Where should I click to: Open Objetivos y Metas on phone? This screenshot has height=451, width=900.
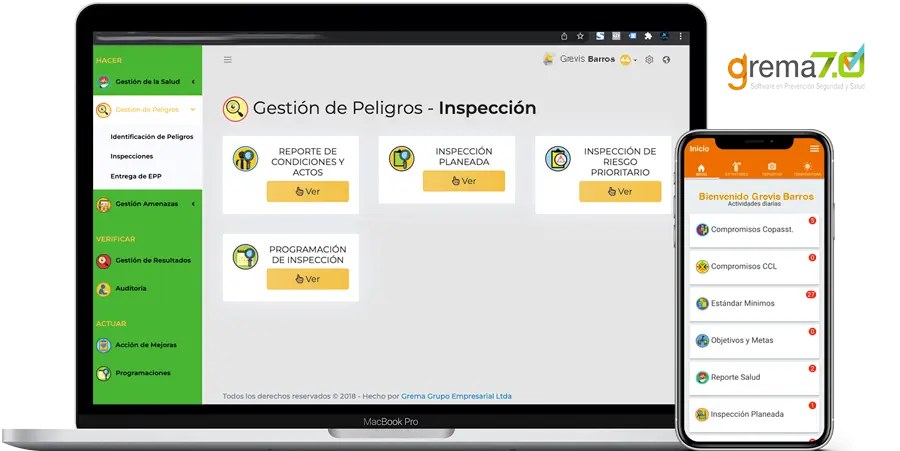point(754,340)
